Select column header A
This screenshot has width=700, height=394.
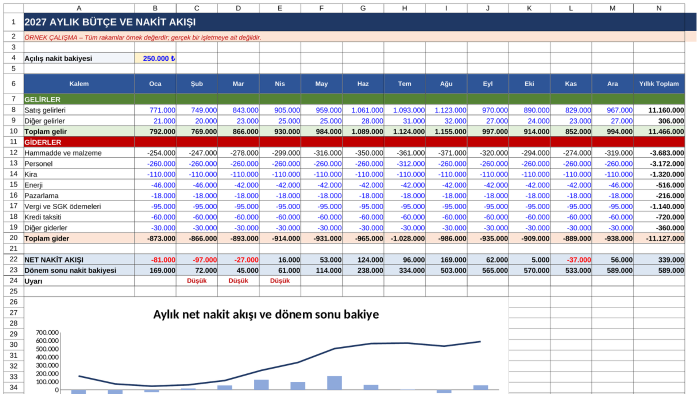pos(79,8)
